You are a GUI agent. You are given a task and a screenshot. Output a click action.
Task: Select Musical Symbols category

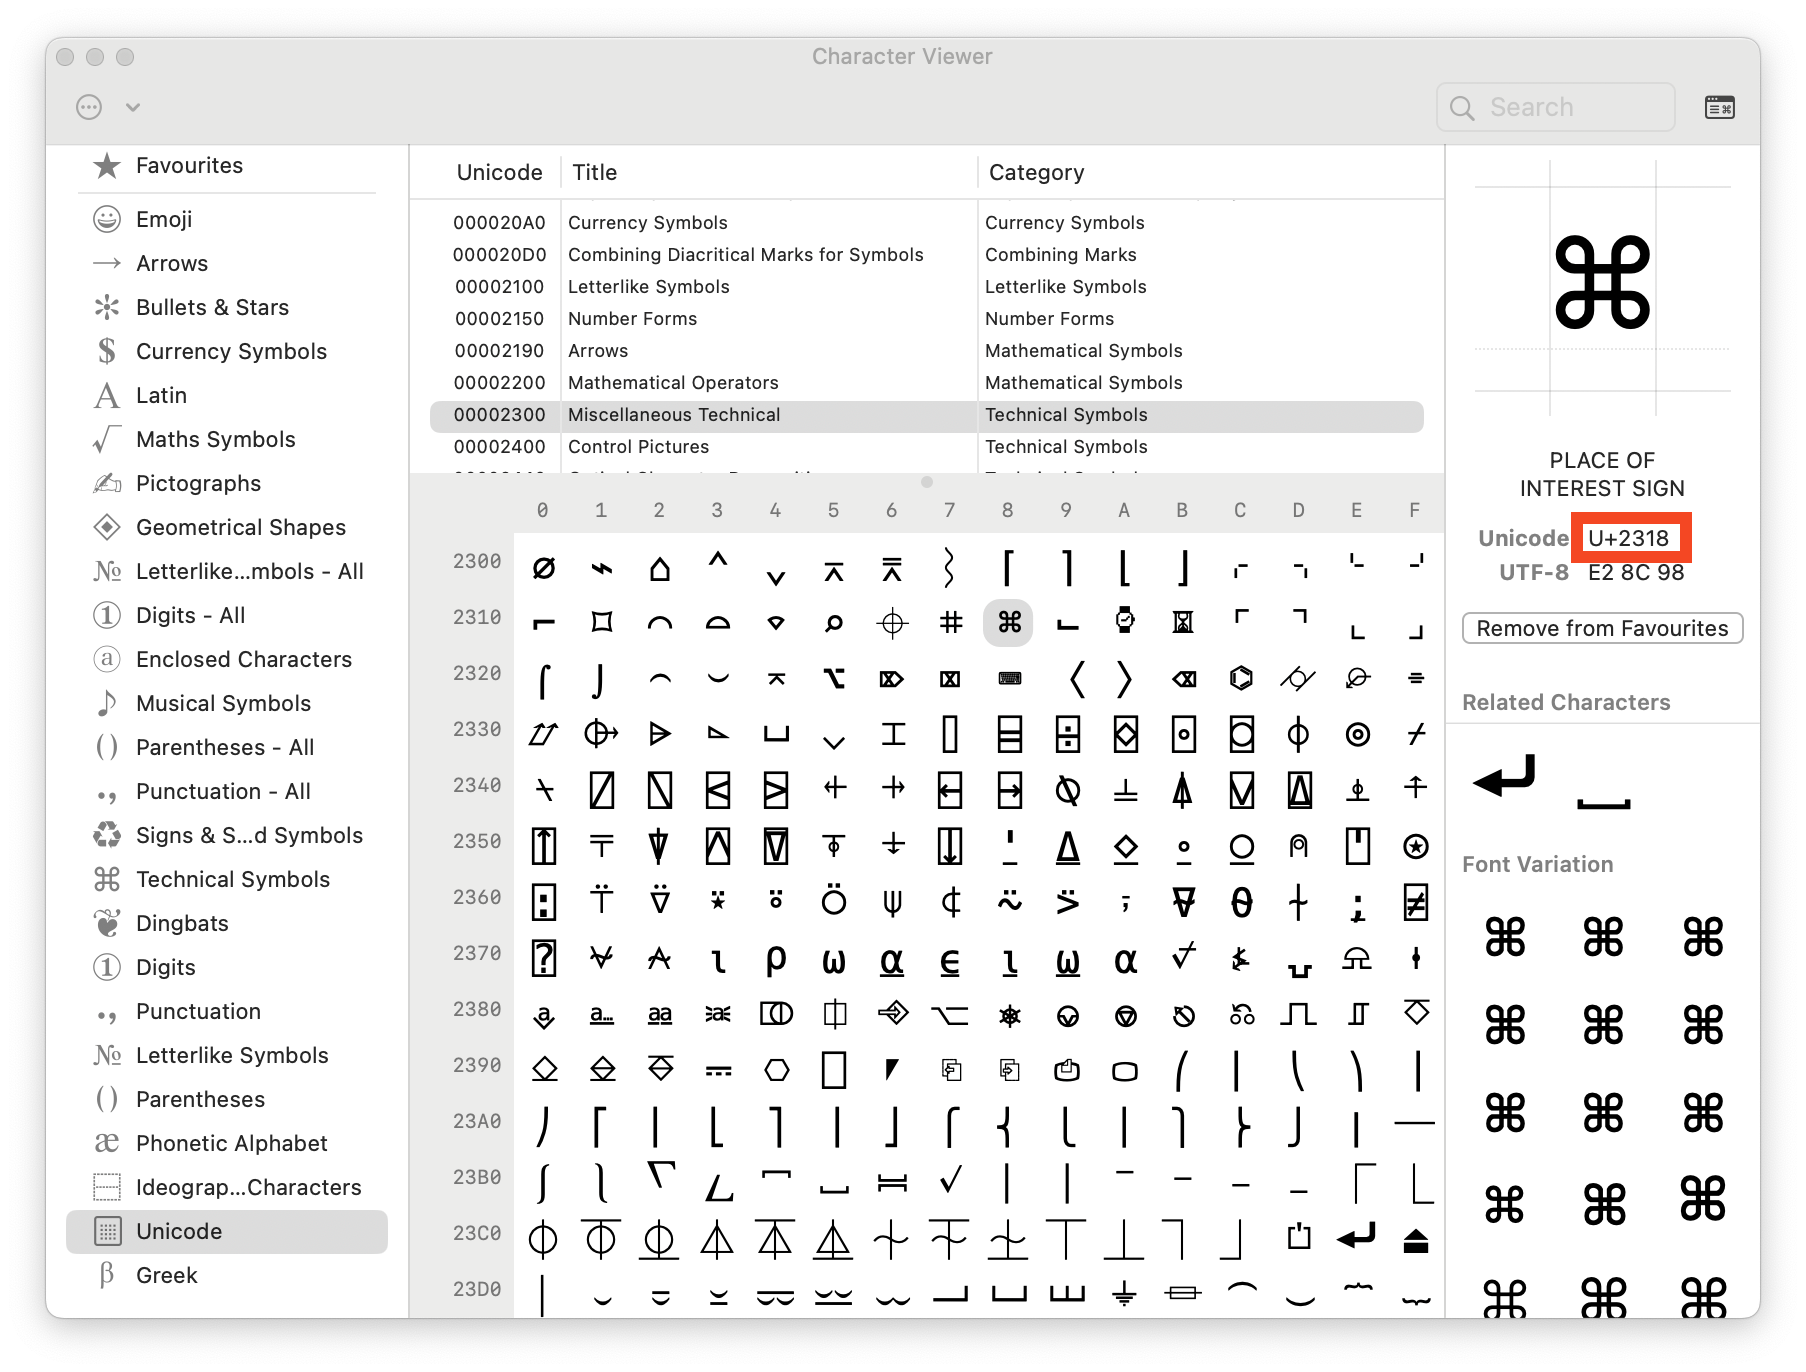(x=227, y=703)
